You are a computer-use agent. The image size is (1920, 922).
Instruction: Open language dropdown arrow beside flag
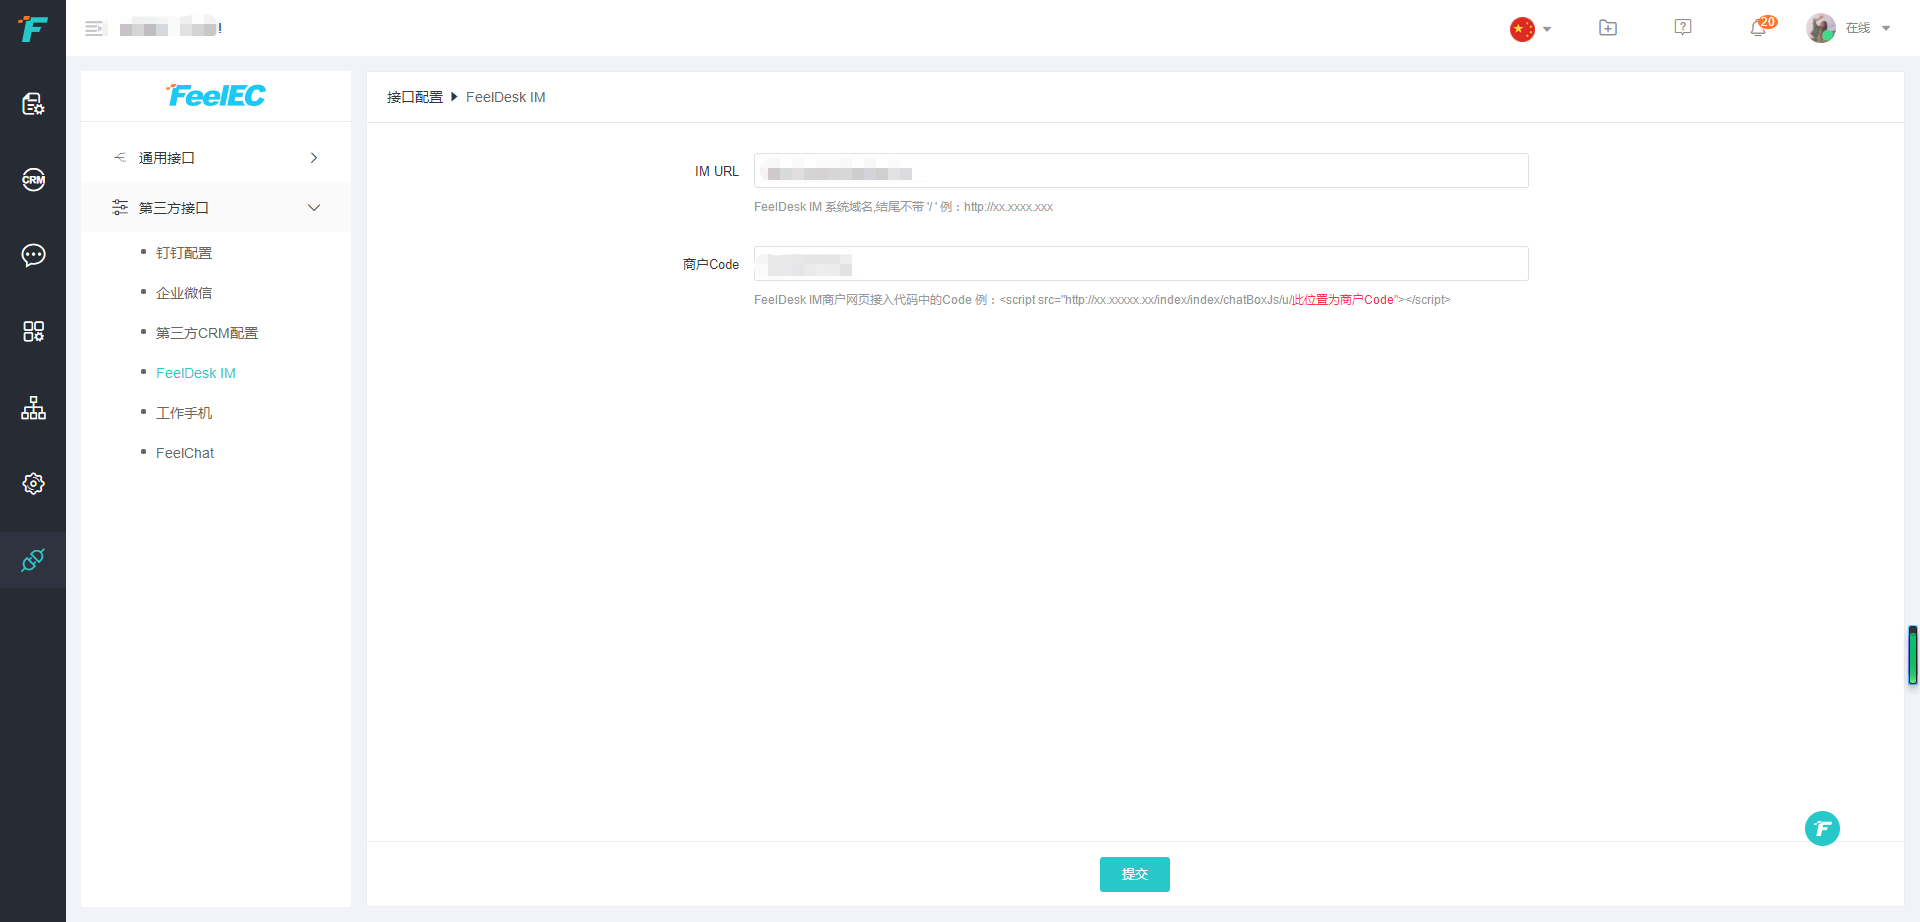[1547, 29]
